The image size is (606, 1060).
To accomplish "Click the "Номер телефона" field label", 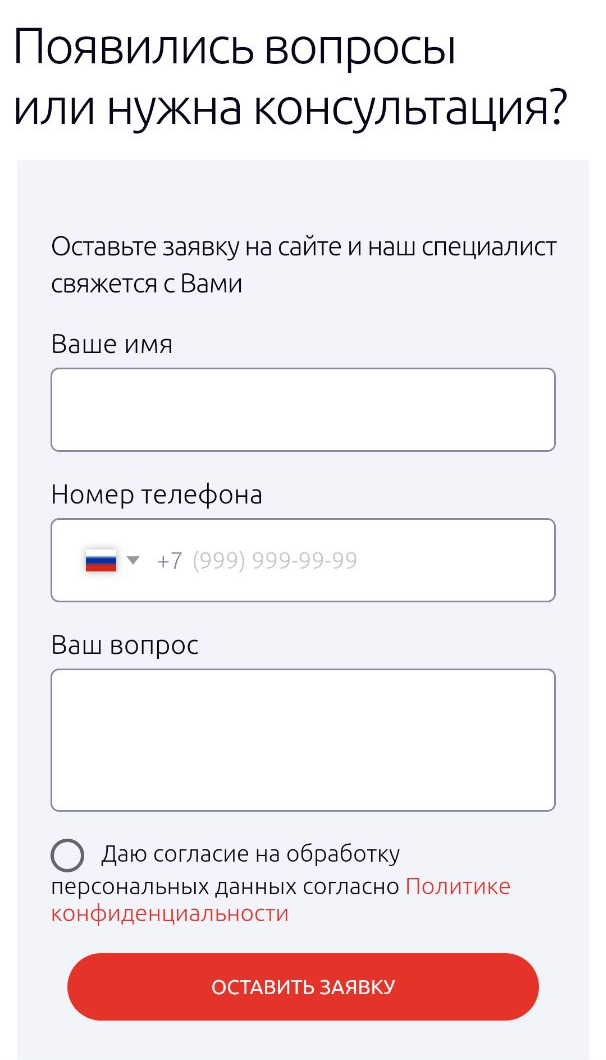I will coord(156,496).
